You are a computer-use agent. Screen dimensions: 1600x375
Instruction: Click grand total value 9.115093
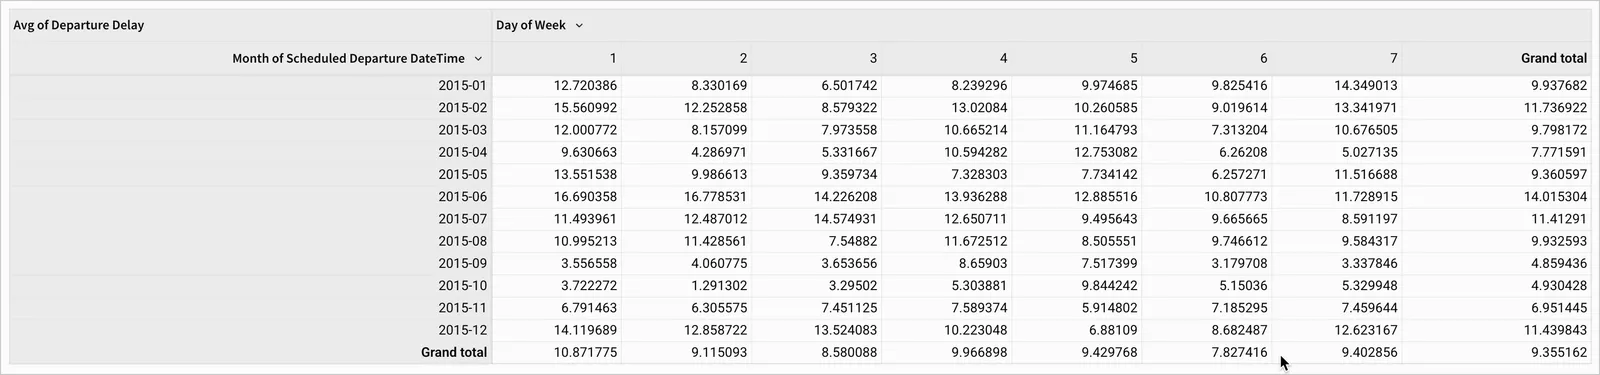[719, 352]
